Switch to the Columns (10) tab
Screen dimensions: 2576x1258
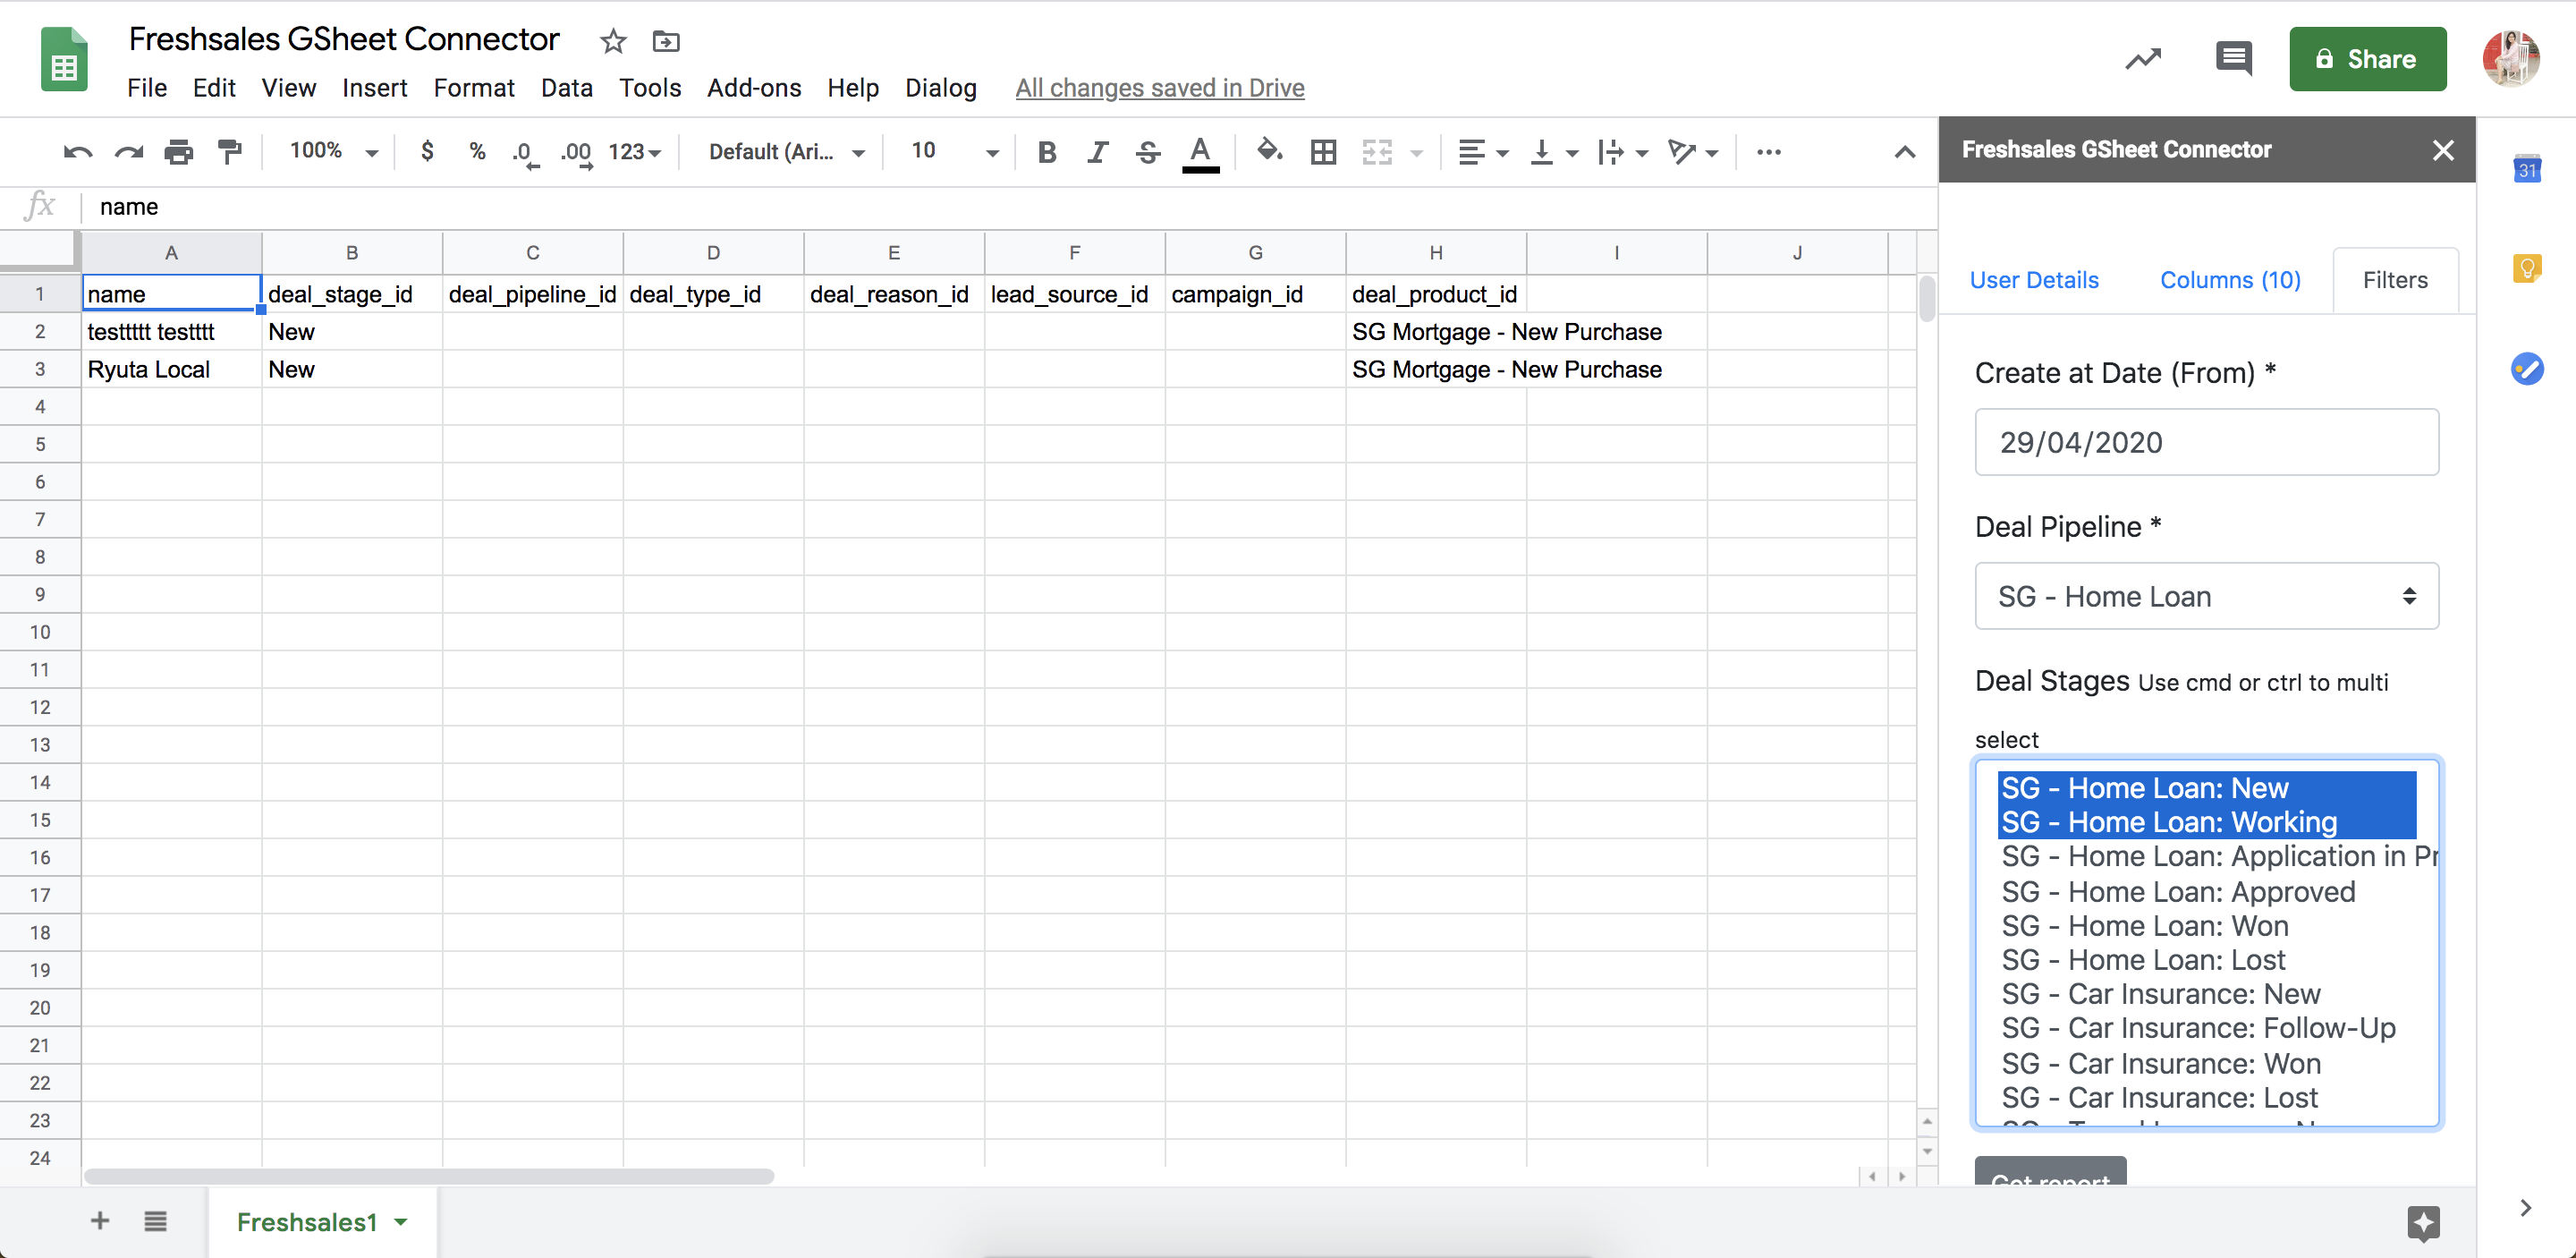tap(2230, 280)
